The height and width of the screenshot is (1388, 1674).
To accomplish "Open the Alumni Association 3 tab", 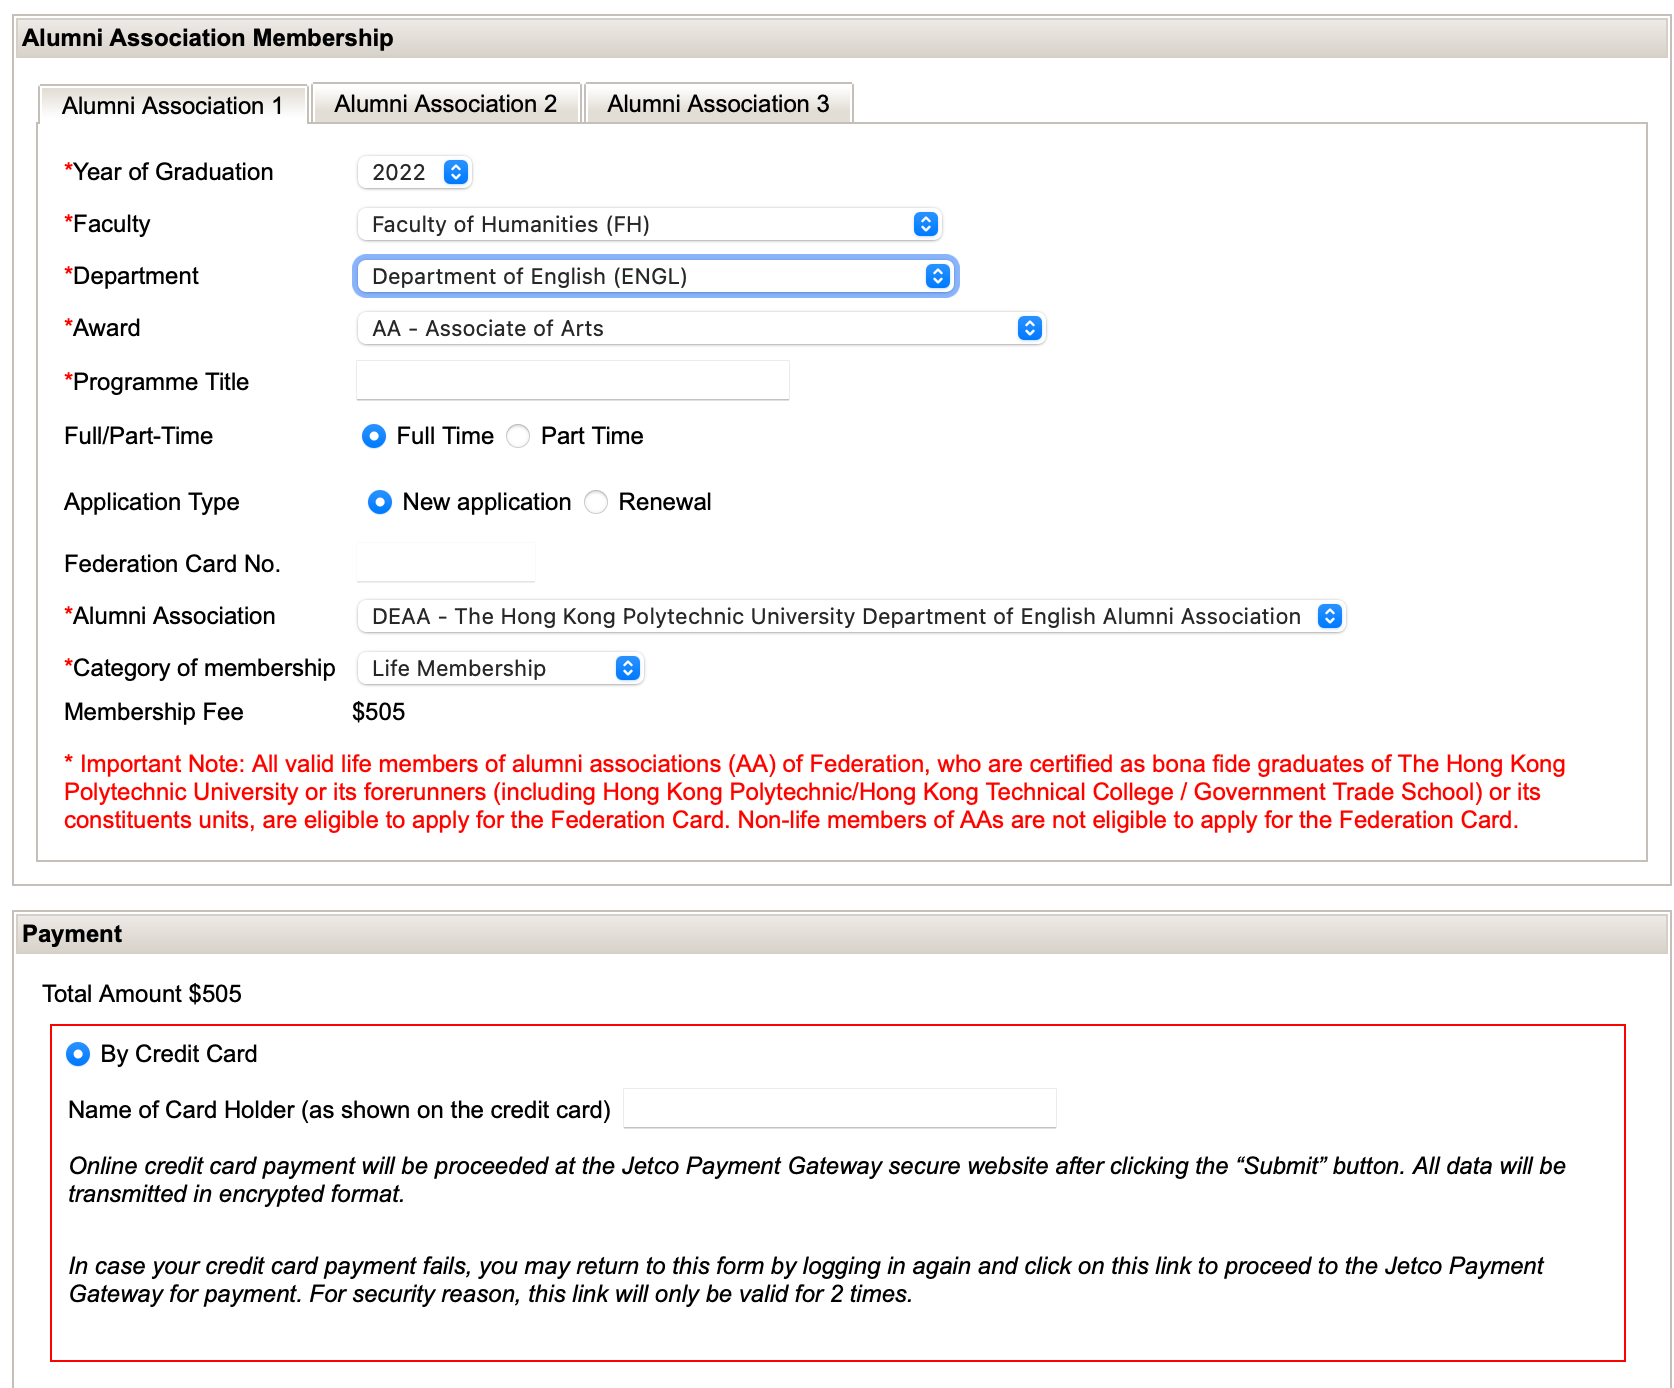I will [718, 104].
